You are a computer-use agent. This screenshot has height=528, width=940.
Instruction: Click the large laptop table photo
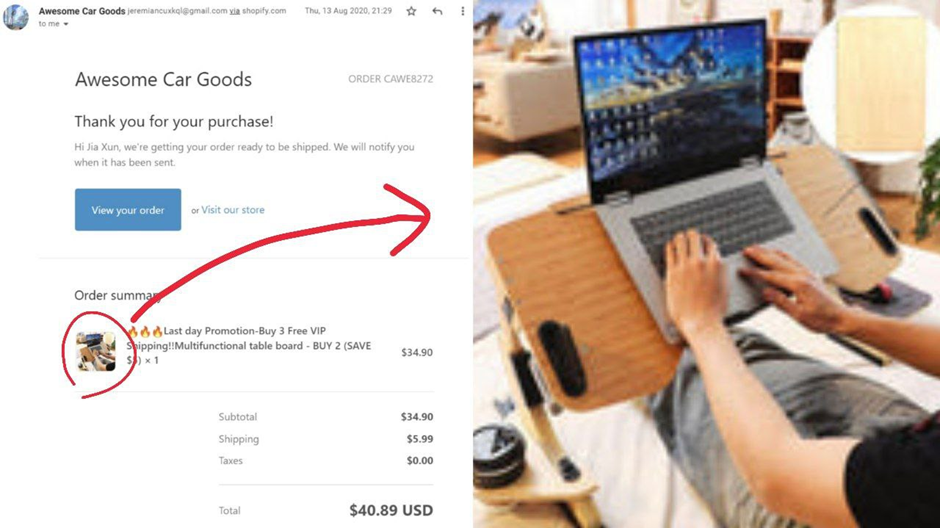point(706,264)
